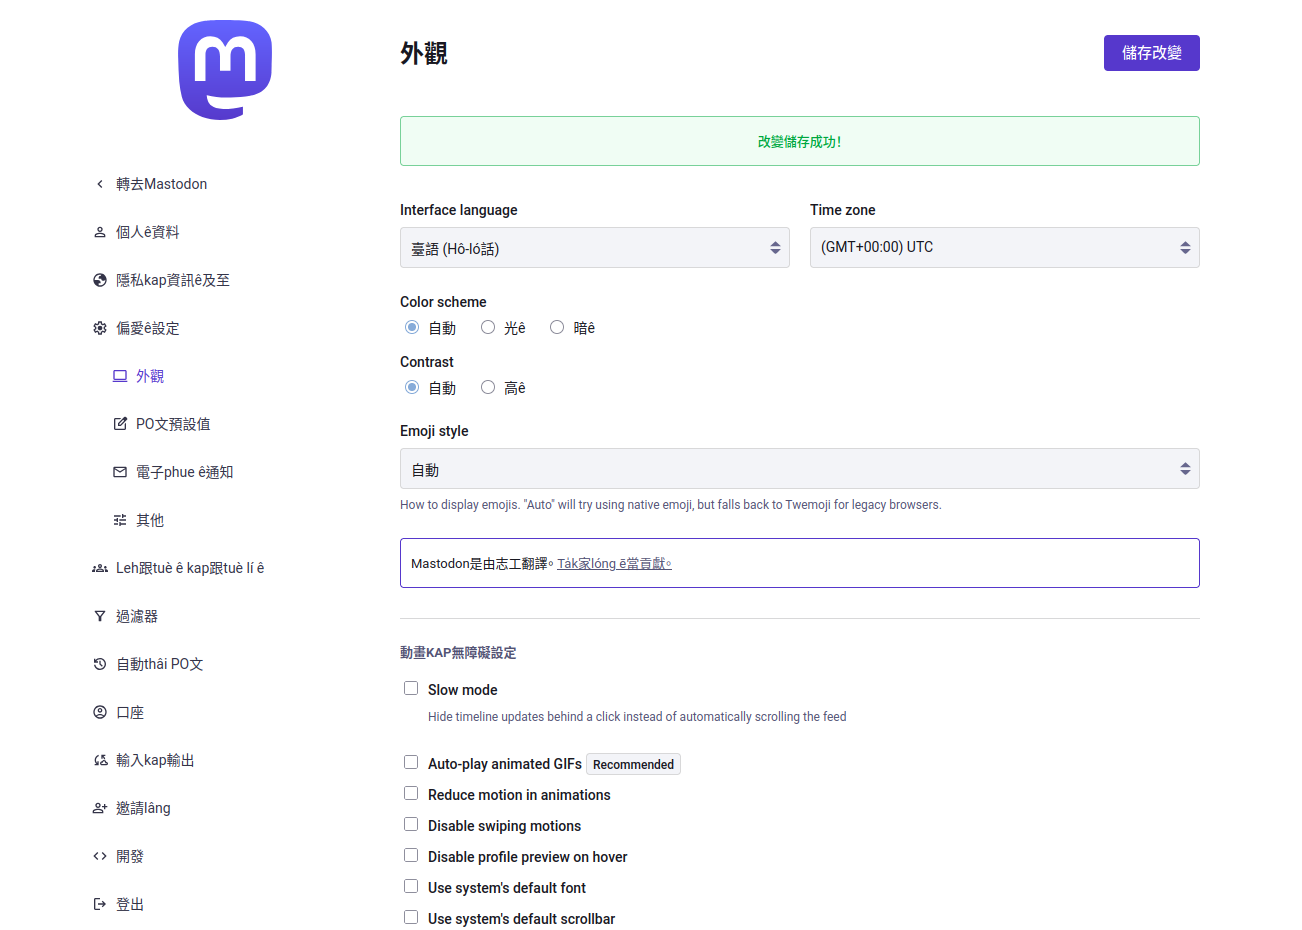Tick the Auto-play animated GIFs checkbox
The height and width of the screenshot is (930, 1302).
411,762
